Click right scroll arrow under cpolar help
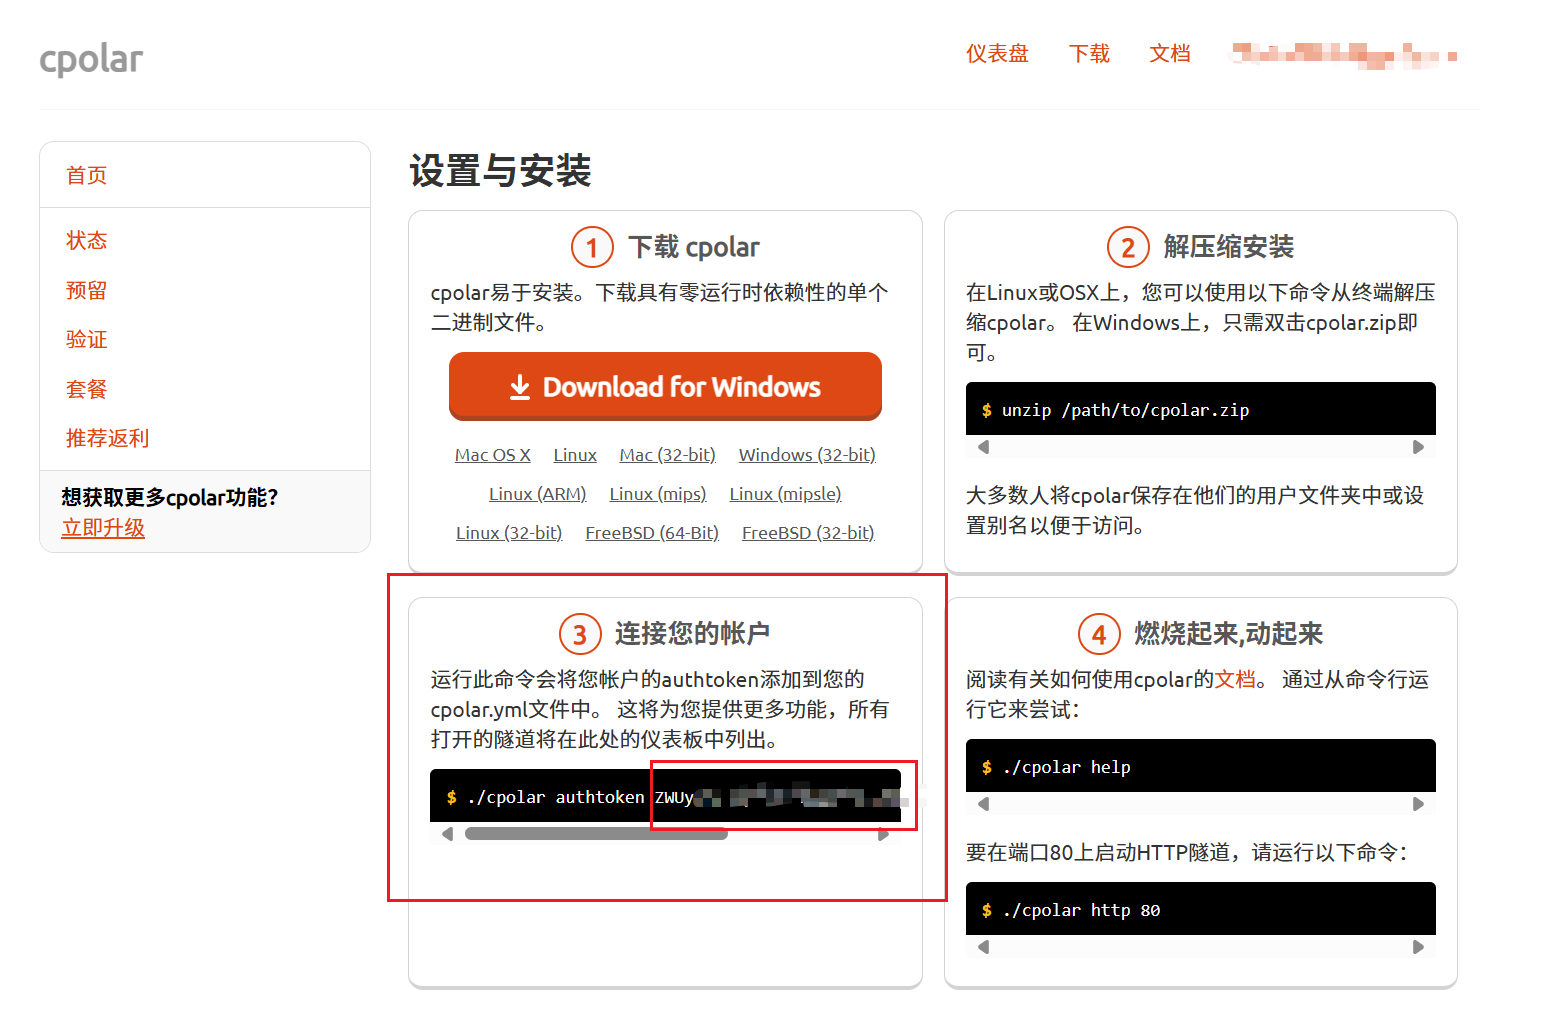The height and width of the screenshot is (1012, 1546). [1418, 804]
